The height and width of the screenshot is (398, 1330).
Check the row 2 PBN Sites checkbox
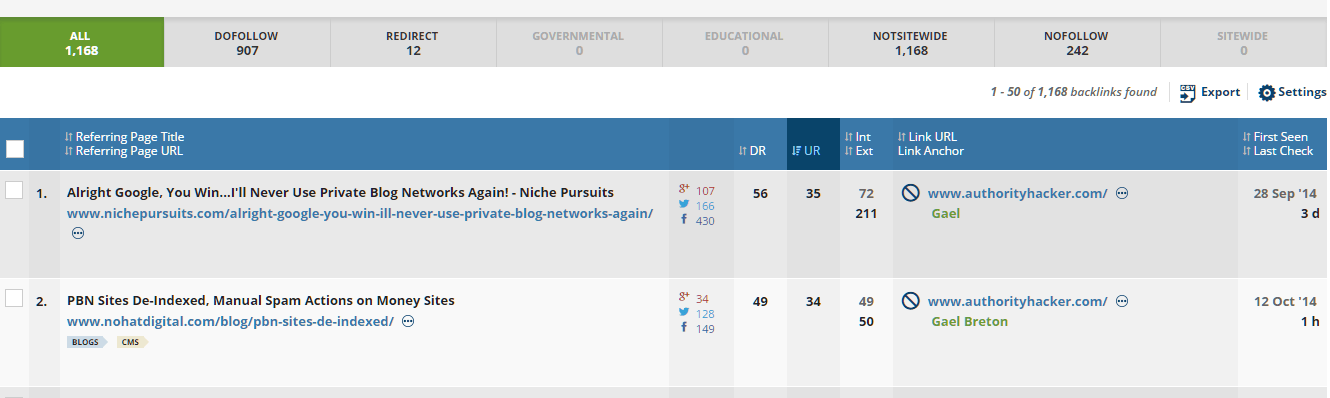14,297
